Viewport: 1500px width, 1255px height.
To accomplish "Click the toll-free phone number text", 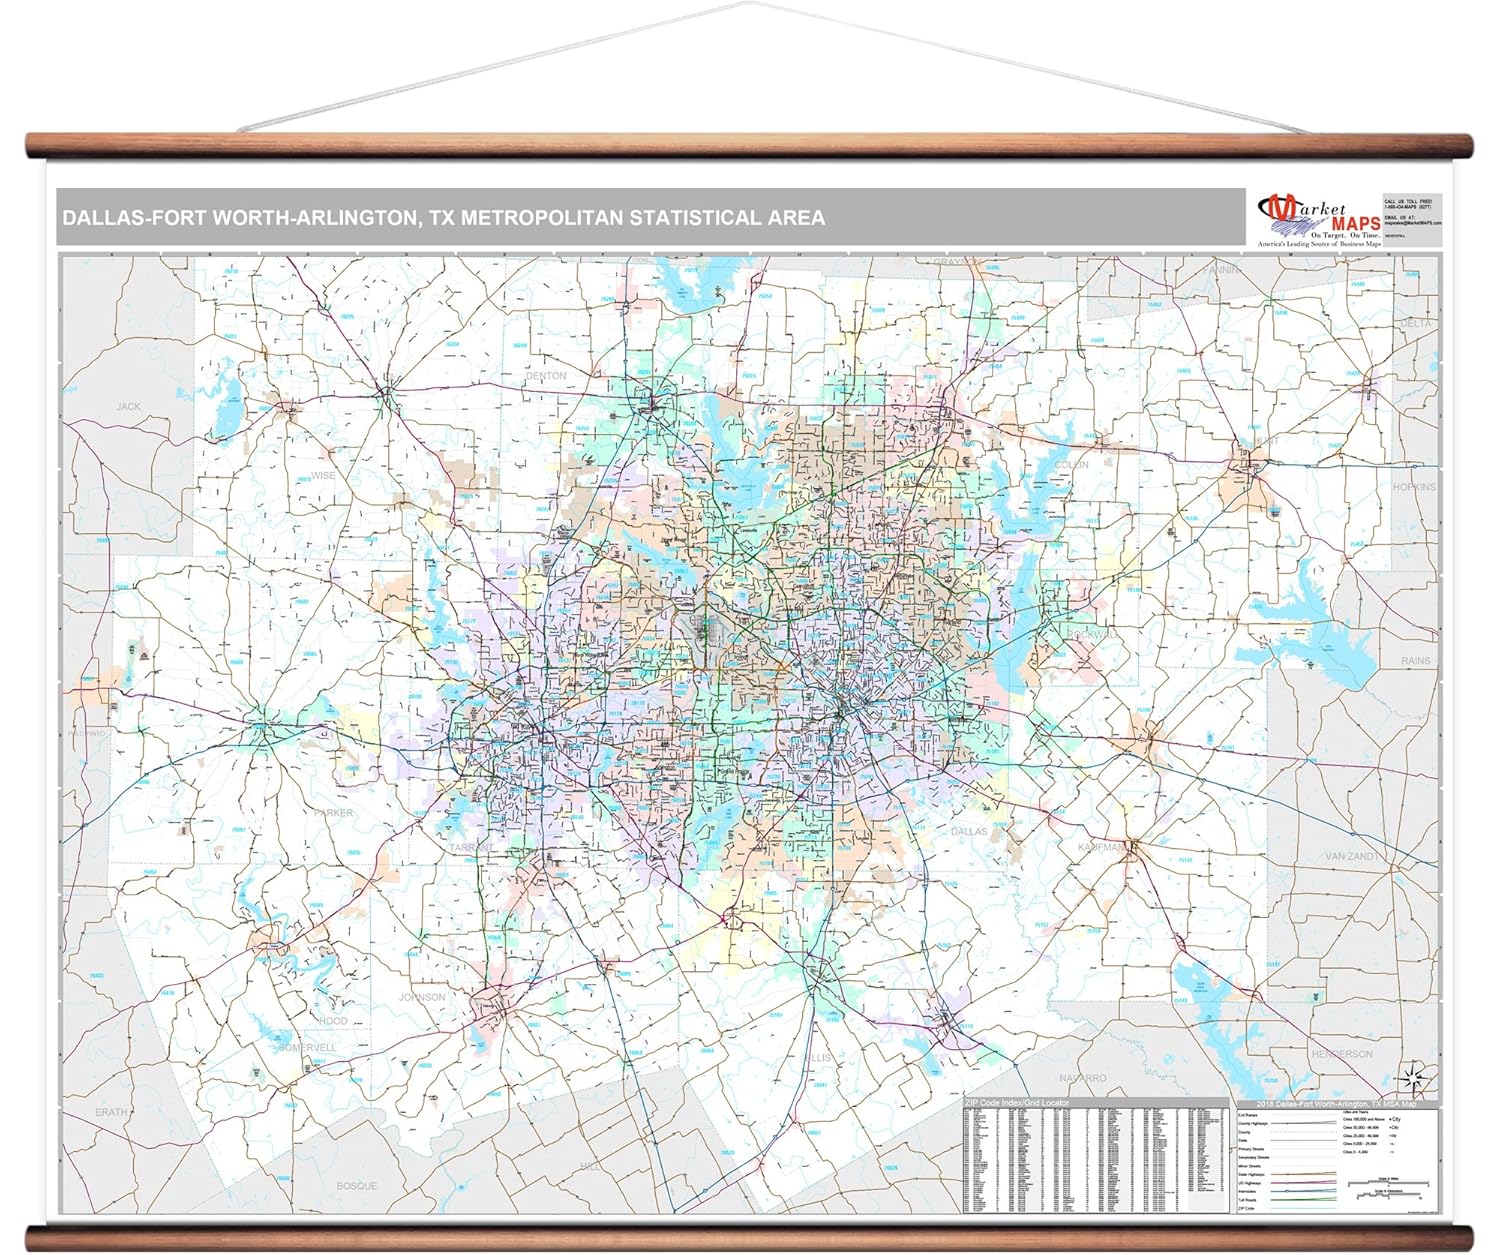I will click(1408, 207).
